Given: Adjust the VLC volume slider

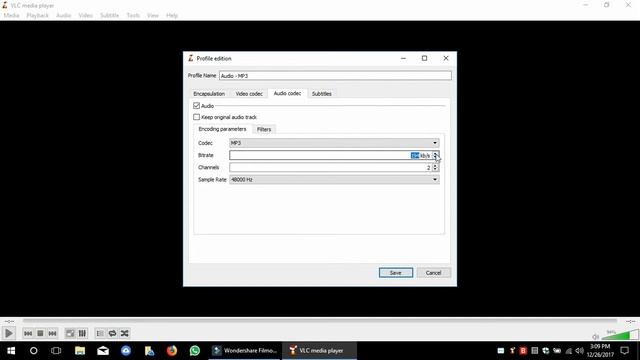Looking at the screenshot, I should click(621, 335).
